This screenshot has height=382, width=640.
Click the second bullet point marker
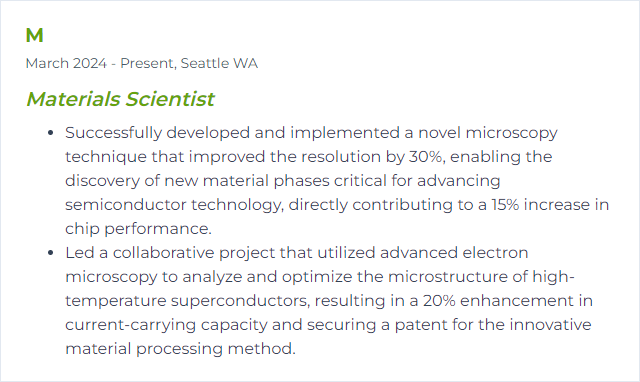pyautogui.click(x=51, y=253)
